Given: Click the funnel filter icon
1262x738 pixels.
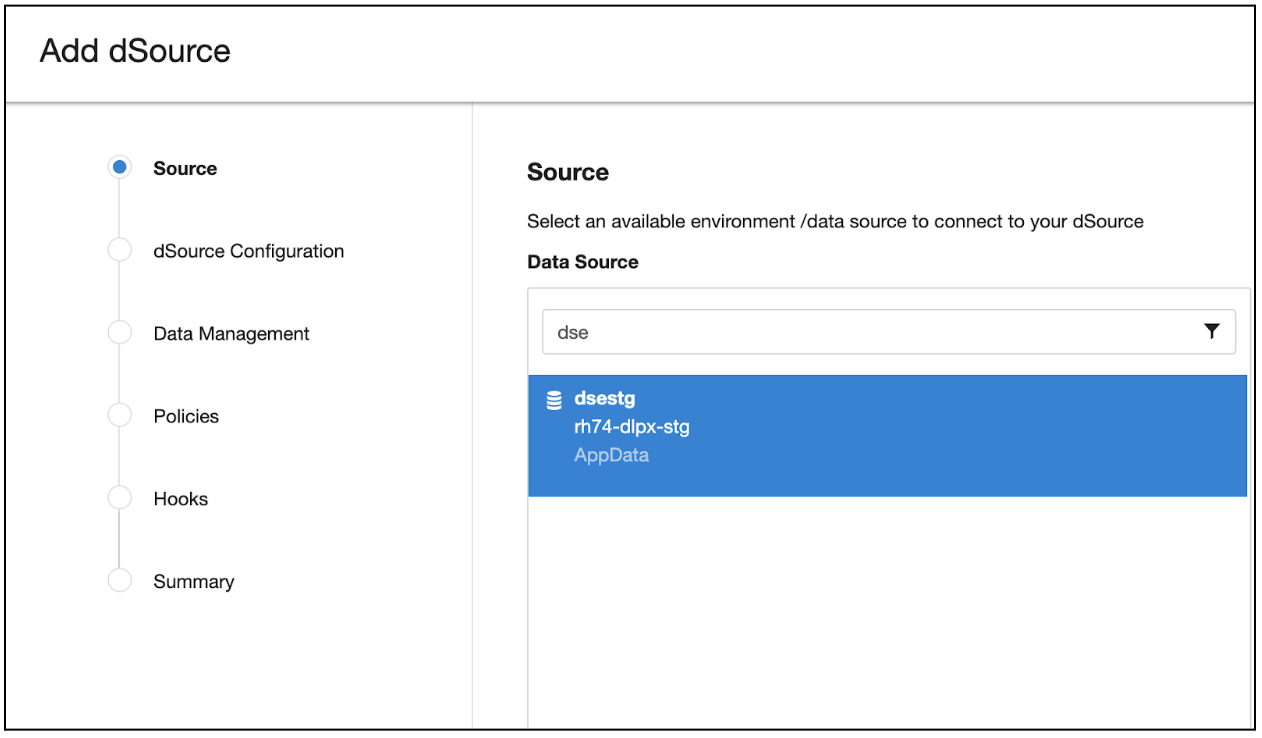Looking at the screenshot, I should click(1212, 331).
